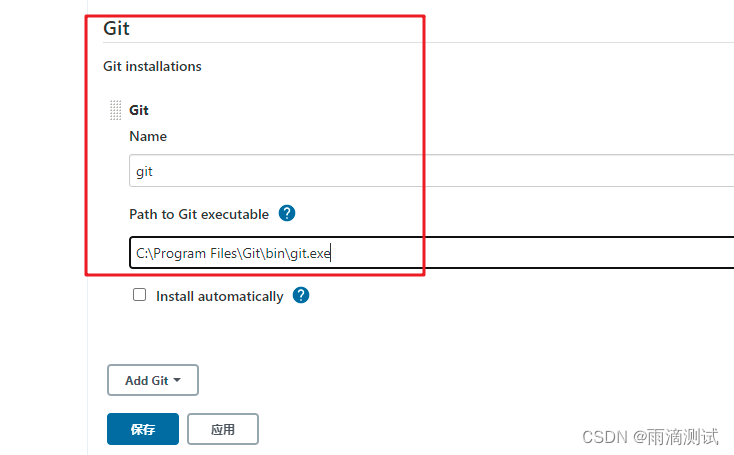Viewport: 734px width, 455px height.
Task: Click the Add Git button text
Action: tap(147, 381)
